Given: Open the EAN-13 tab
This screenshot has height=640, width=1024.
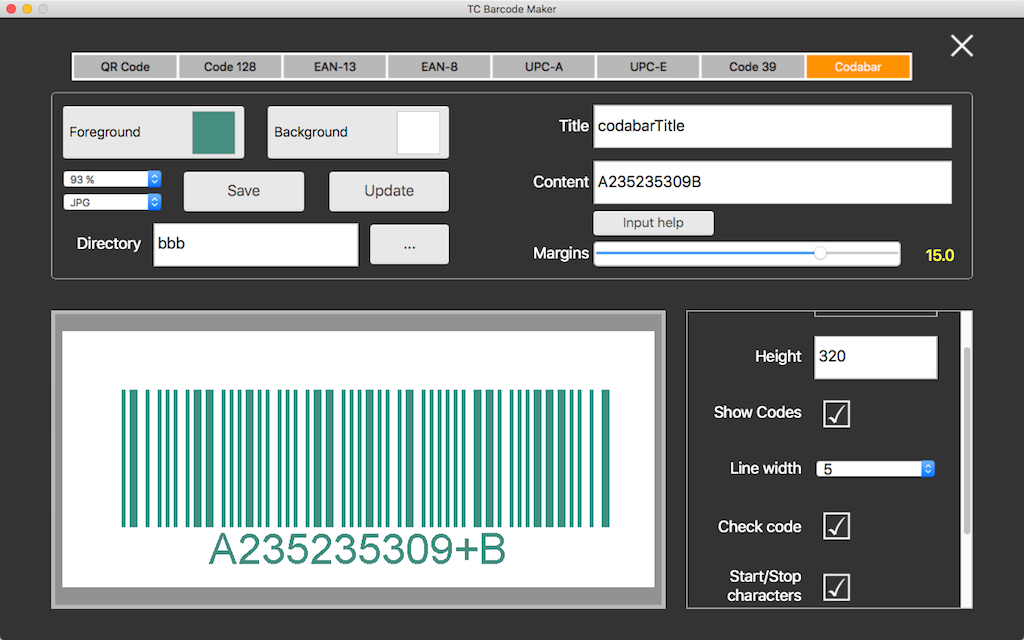Looking at the screenshot, I should click(x=335, y=67).
